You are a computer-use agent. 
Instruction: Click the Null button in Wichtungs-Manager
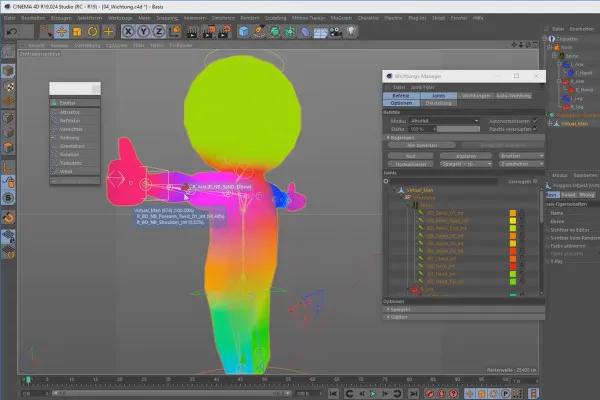coord(411,156)
